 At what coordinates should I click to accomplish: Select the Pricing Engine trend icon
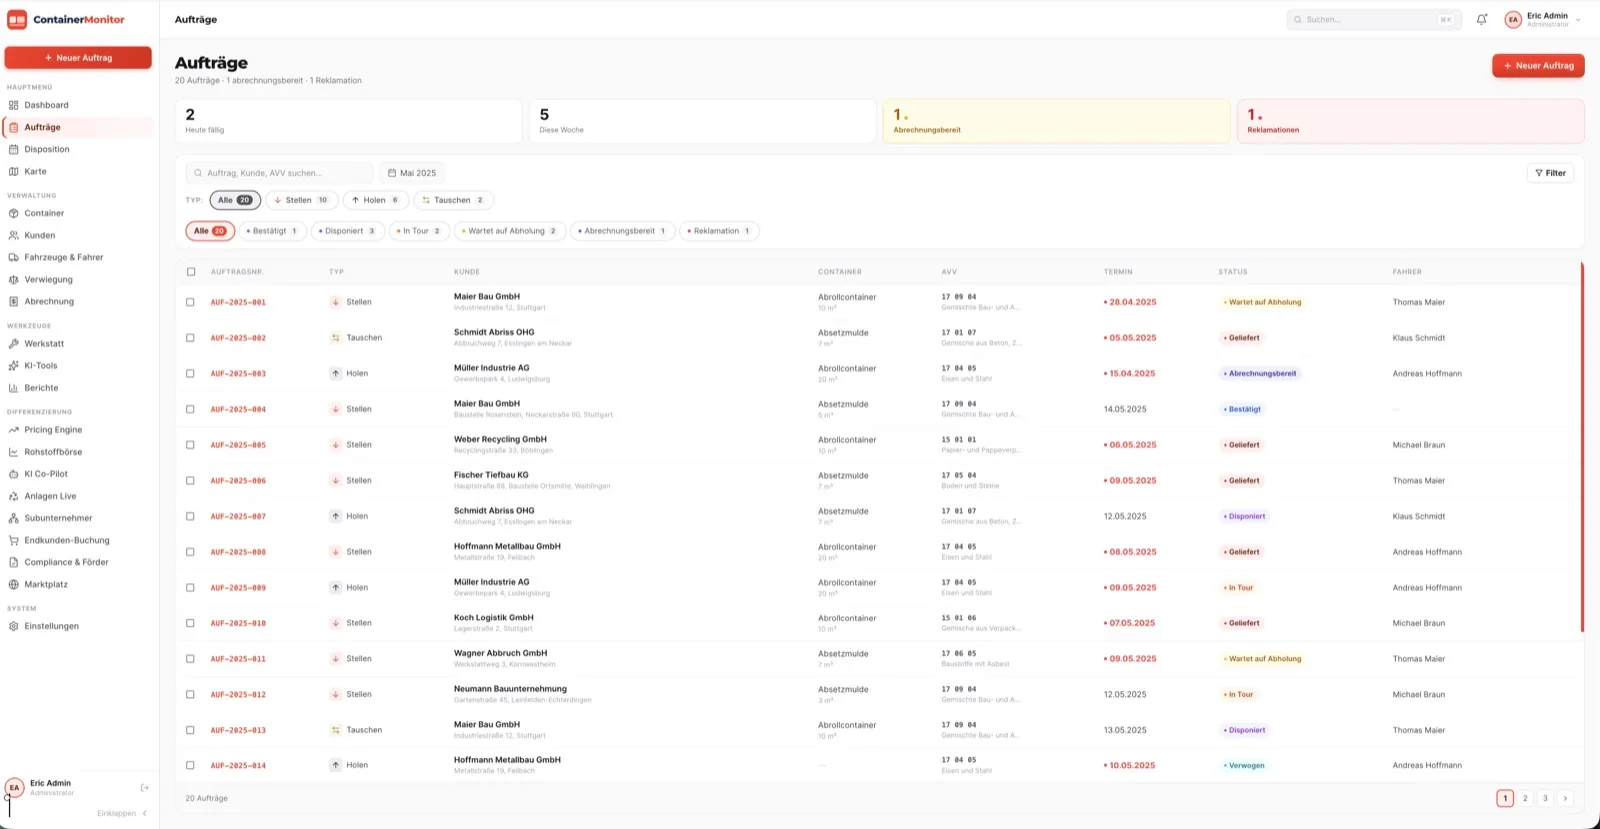(14, 430)
